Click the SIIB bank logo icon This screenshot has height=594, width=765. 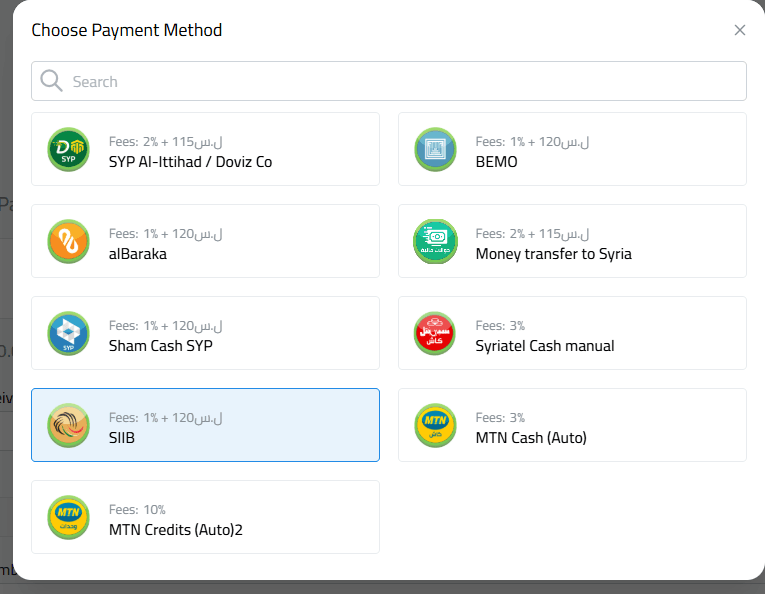pos(68,425)
